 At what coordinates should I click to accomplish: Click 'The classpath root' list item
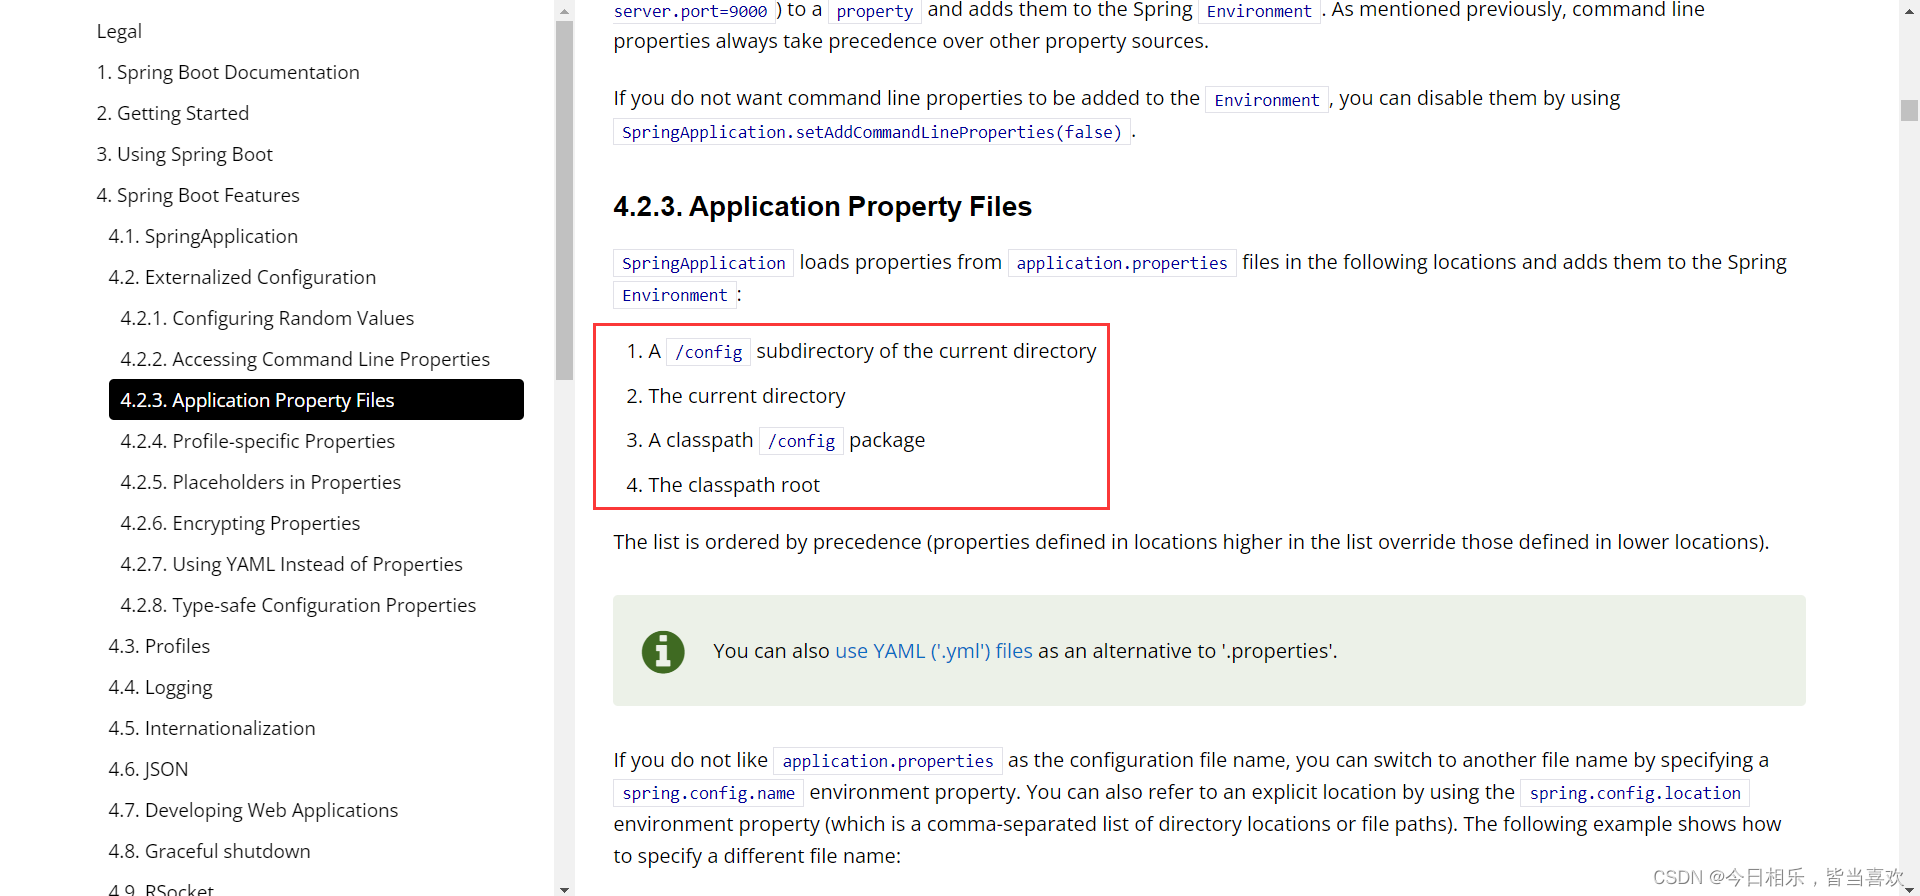tap(734, 485)
